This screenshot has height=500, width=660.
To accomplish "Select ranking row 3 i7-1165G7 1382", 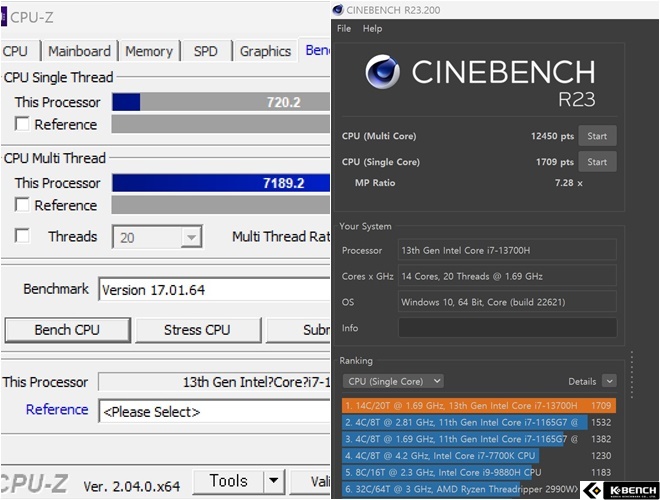I will click(x=479, y=439).
